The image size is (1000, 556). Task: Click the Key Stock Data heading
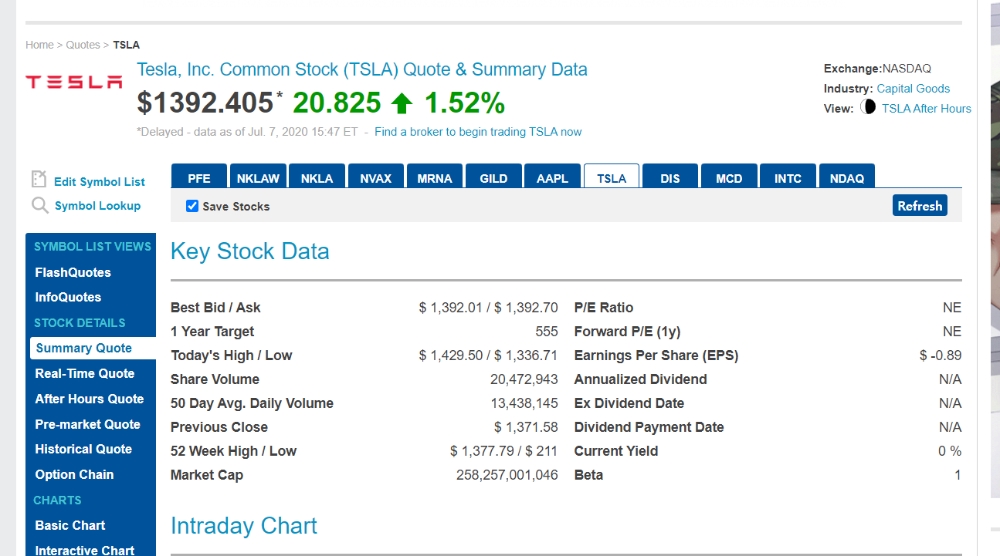(x=250, y=251)
